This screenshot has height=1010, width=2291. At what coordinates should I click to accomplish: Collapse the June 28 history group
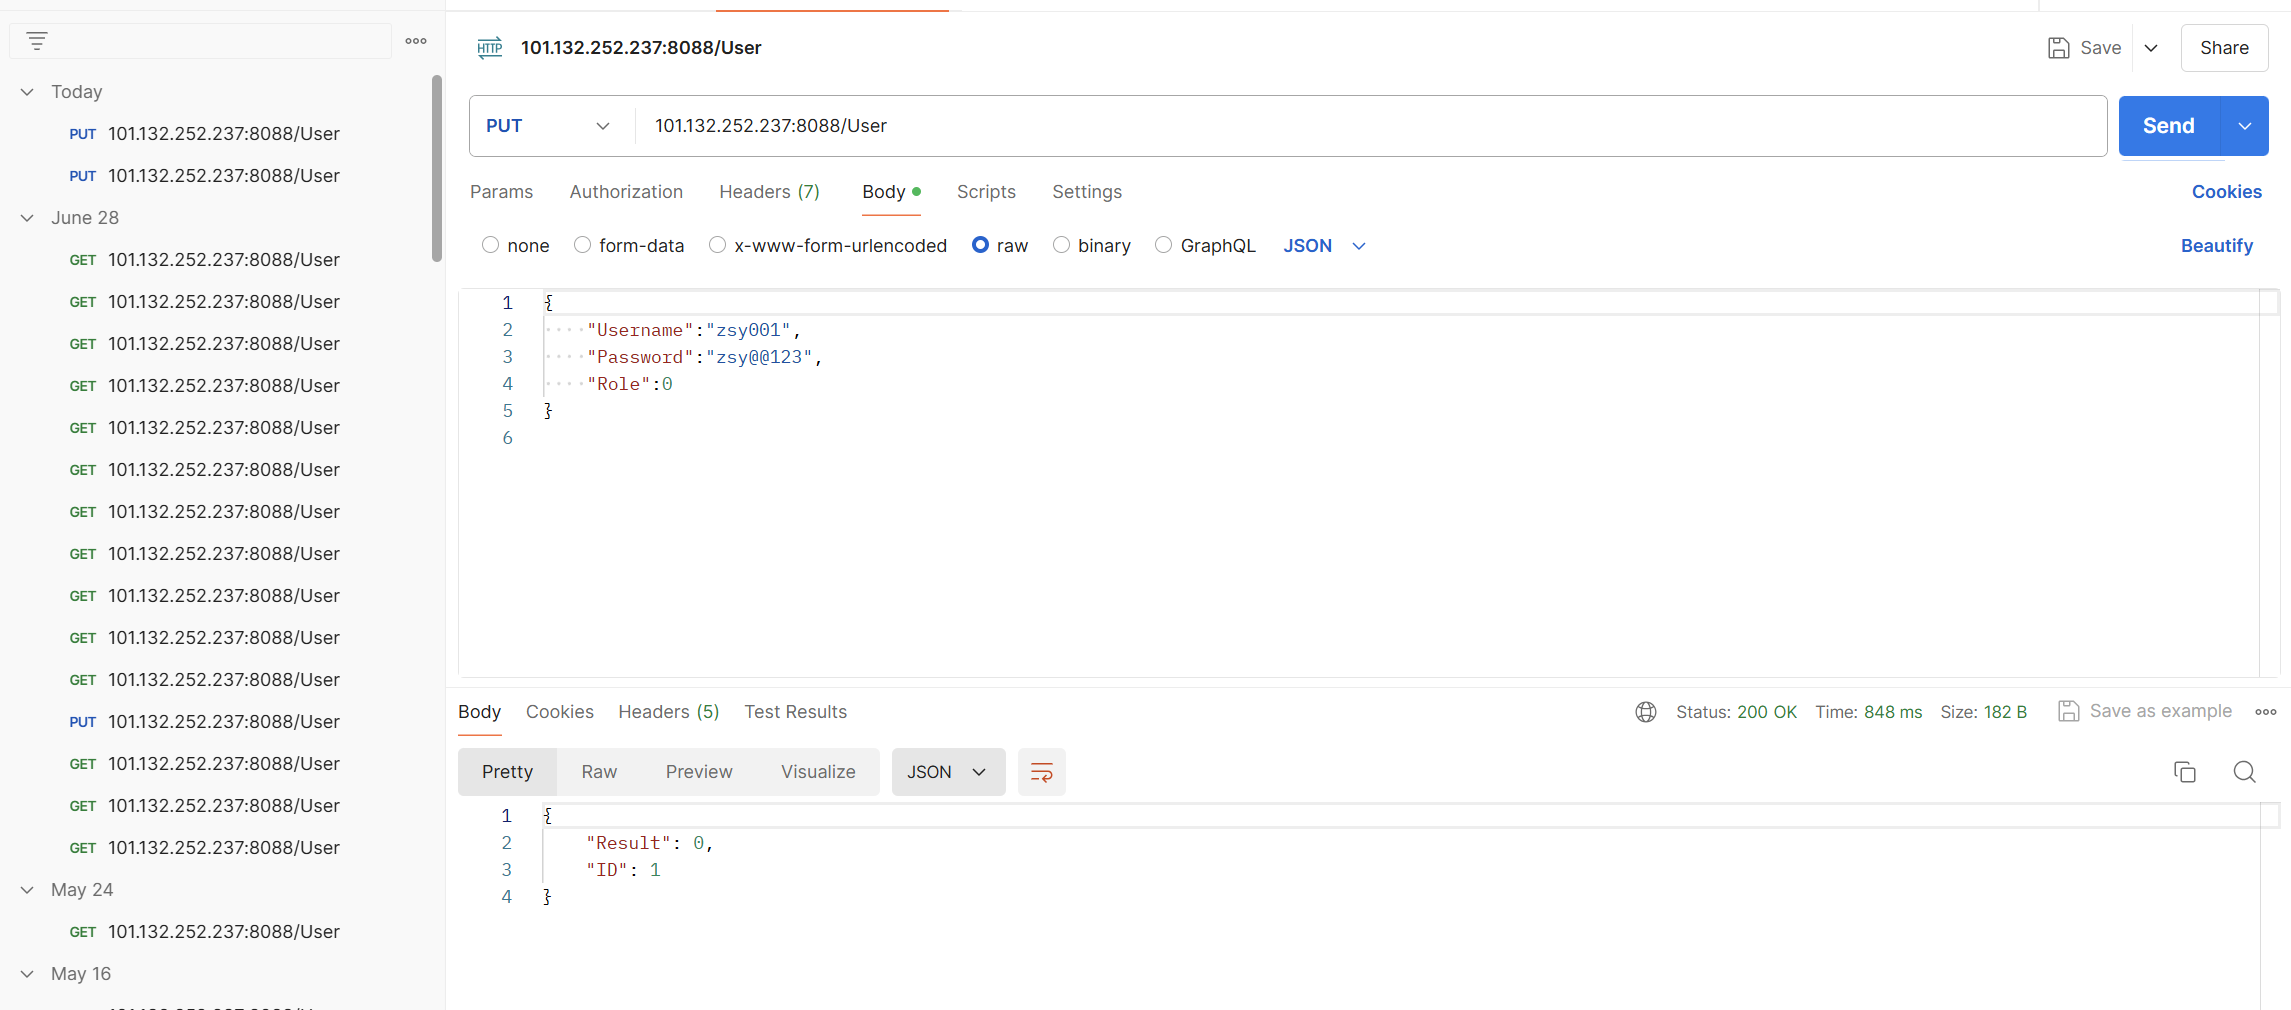pyautogui.click(x=27, y=218)
